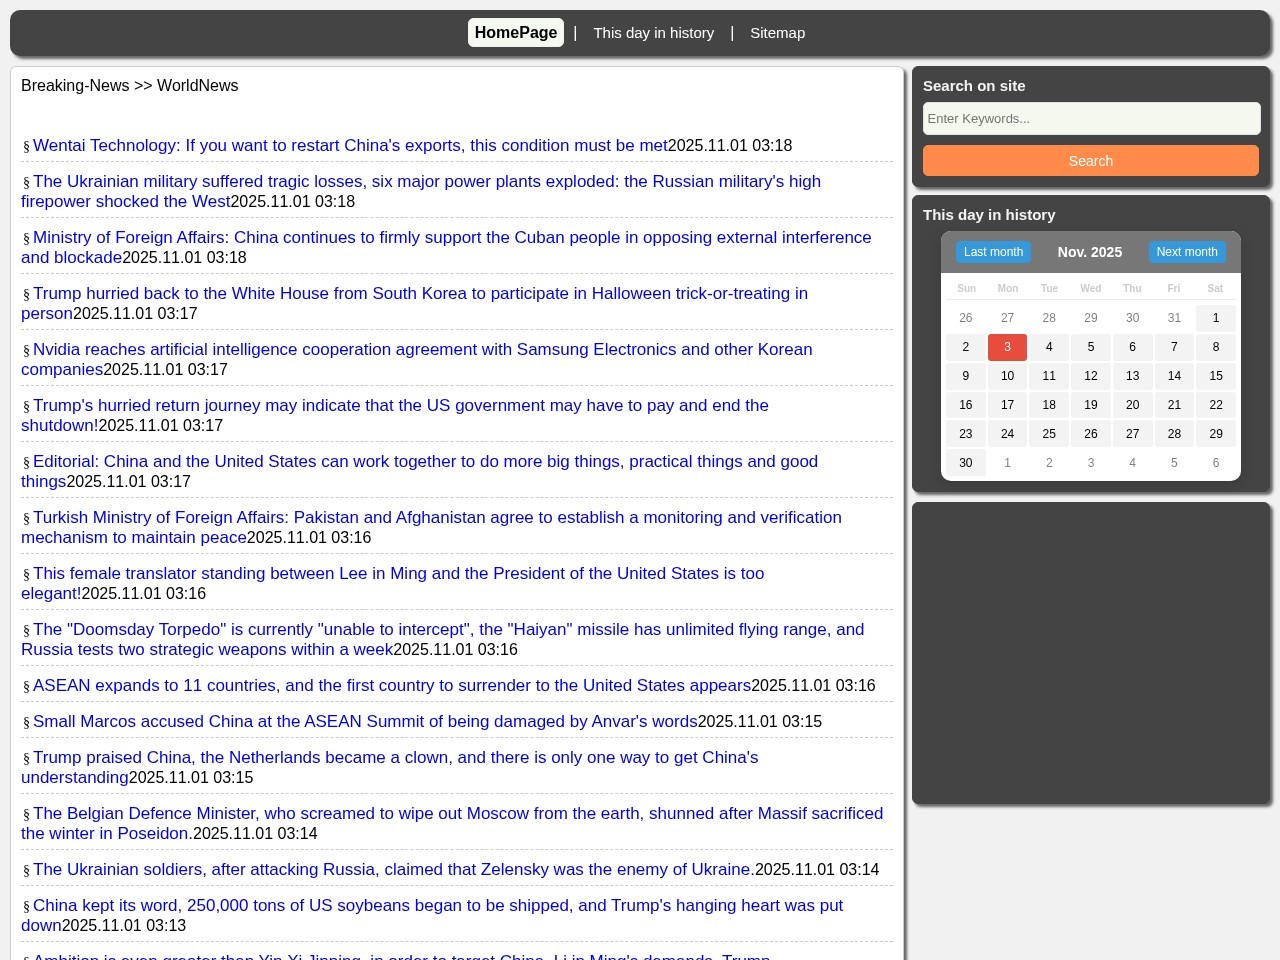
Task: Read Trump Halloween trick-or-treating article
Action: [x=420, y=294]
